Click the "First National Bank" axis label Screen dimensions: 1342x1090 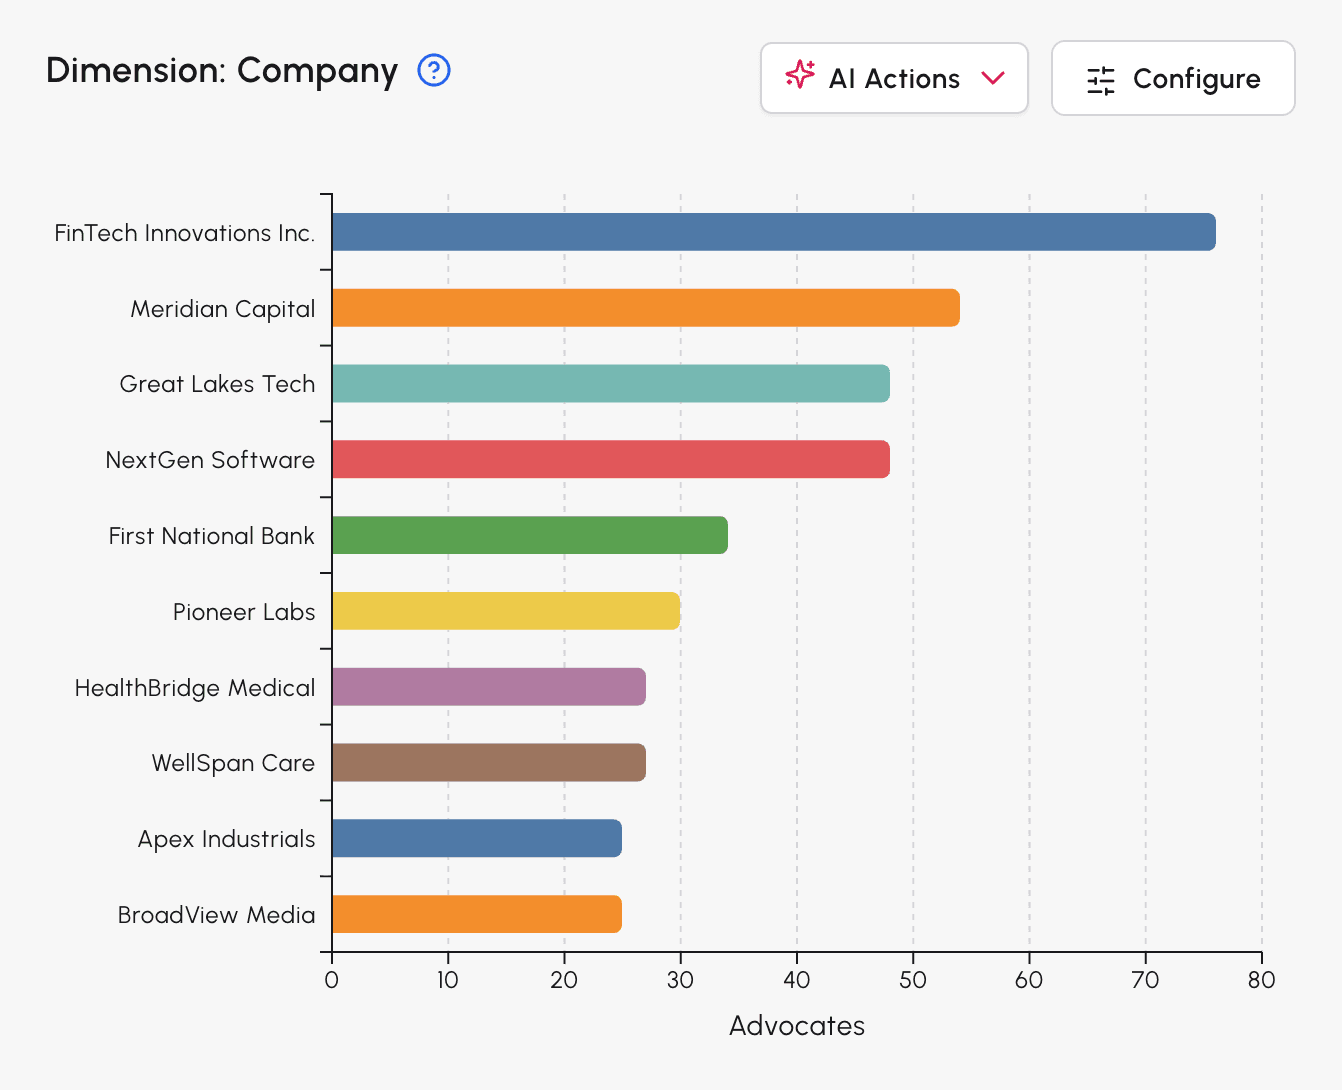[212, 536]
